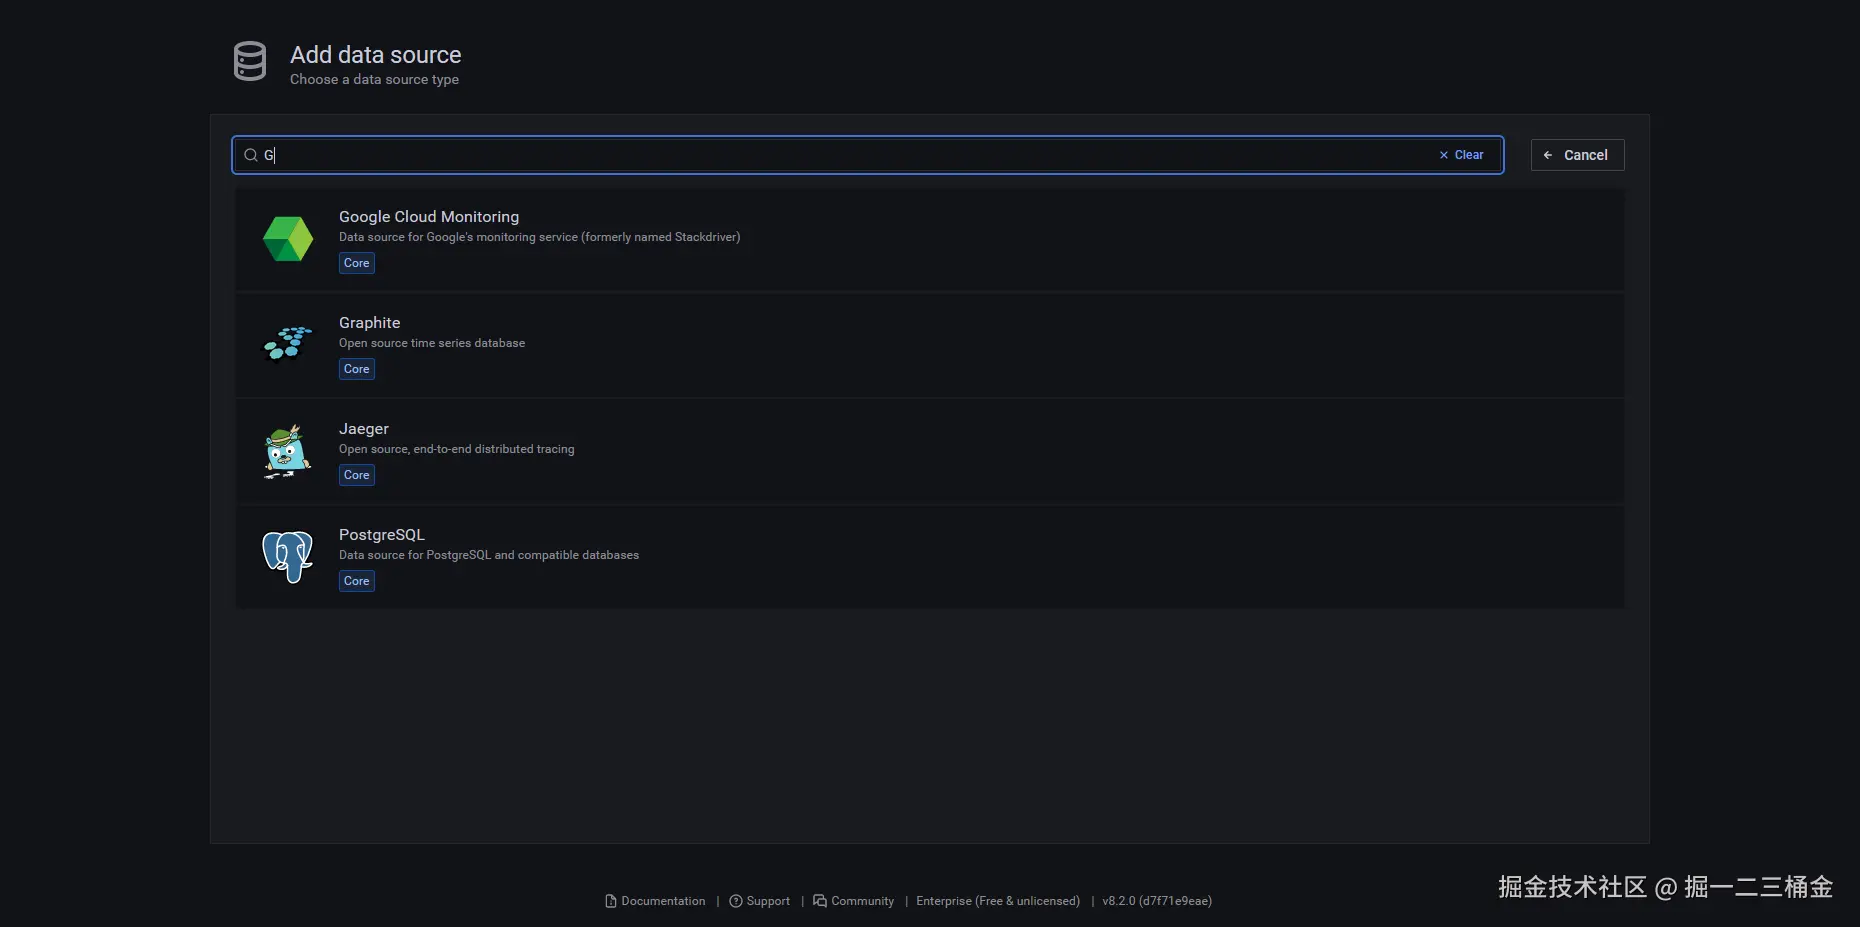Cancel adding a data source
The width and height of the screenshot is (1860, 927).
point(1577,155)
